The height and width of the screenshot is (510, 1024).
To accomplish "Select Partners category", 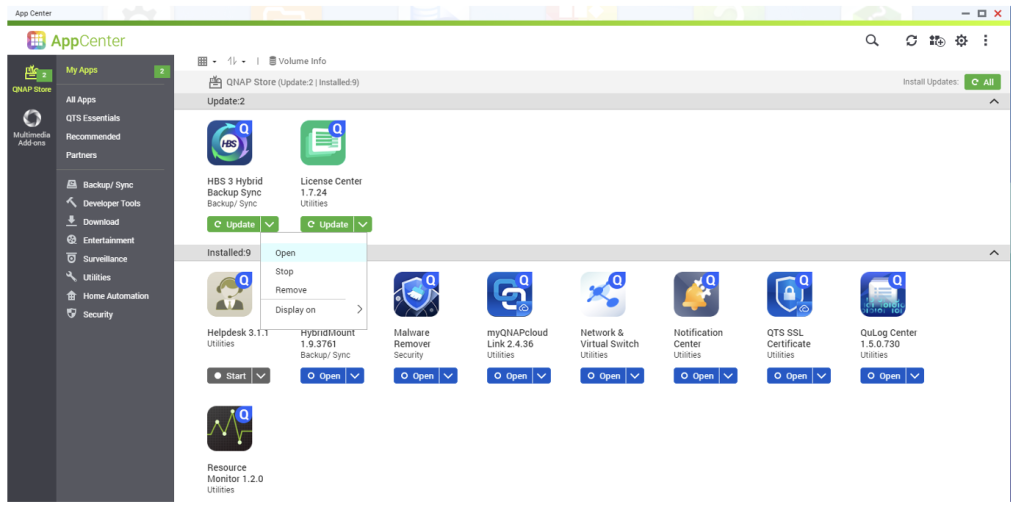I will tap(81, 155).
